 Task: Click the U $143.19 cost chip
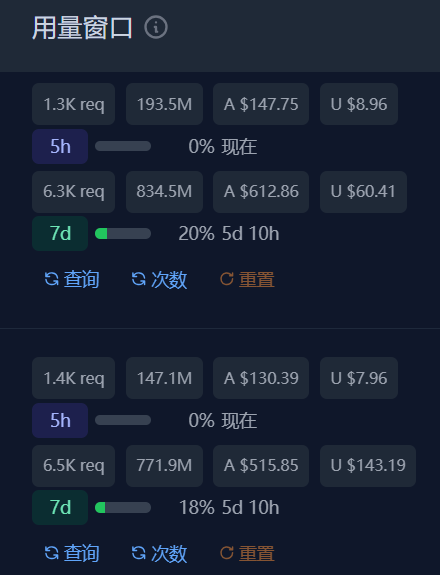(x=368, y=466)
